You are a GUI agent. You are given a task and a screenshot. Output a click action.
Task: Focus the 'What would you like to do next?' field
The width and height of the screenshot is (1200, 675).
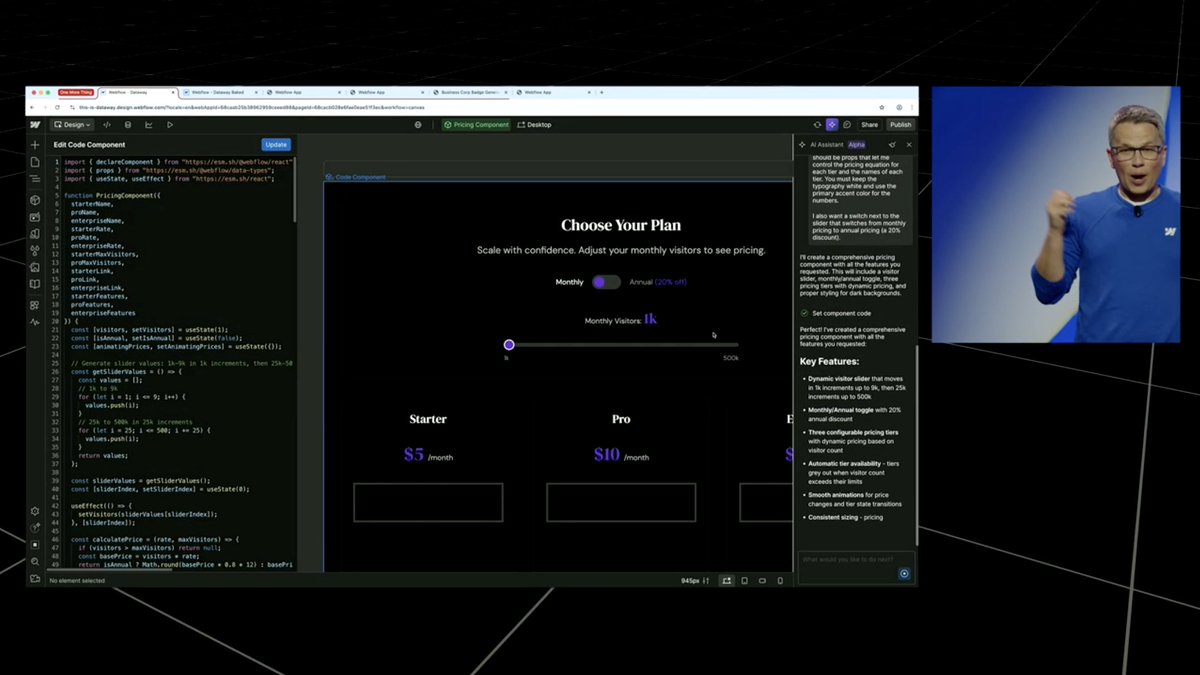tap(856, 565)
